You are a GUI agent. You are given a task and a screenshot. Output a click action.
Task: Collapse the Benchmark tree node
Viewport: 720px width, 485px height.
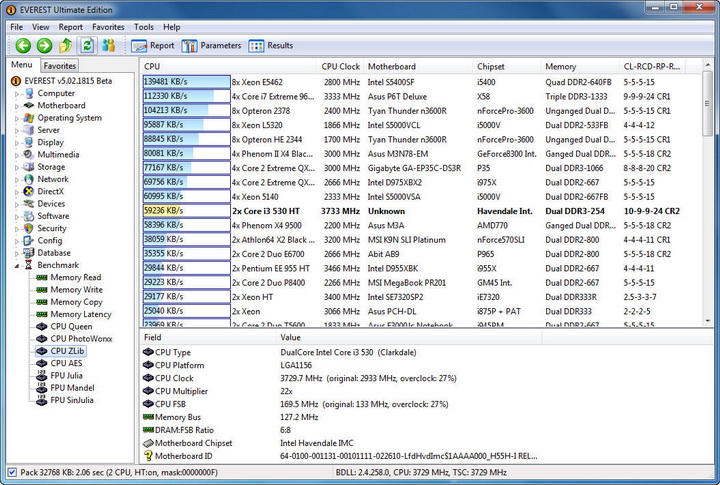coord(17,265)
